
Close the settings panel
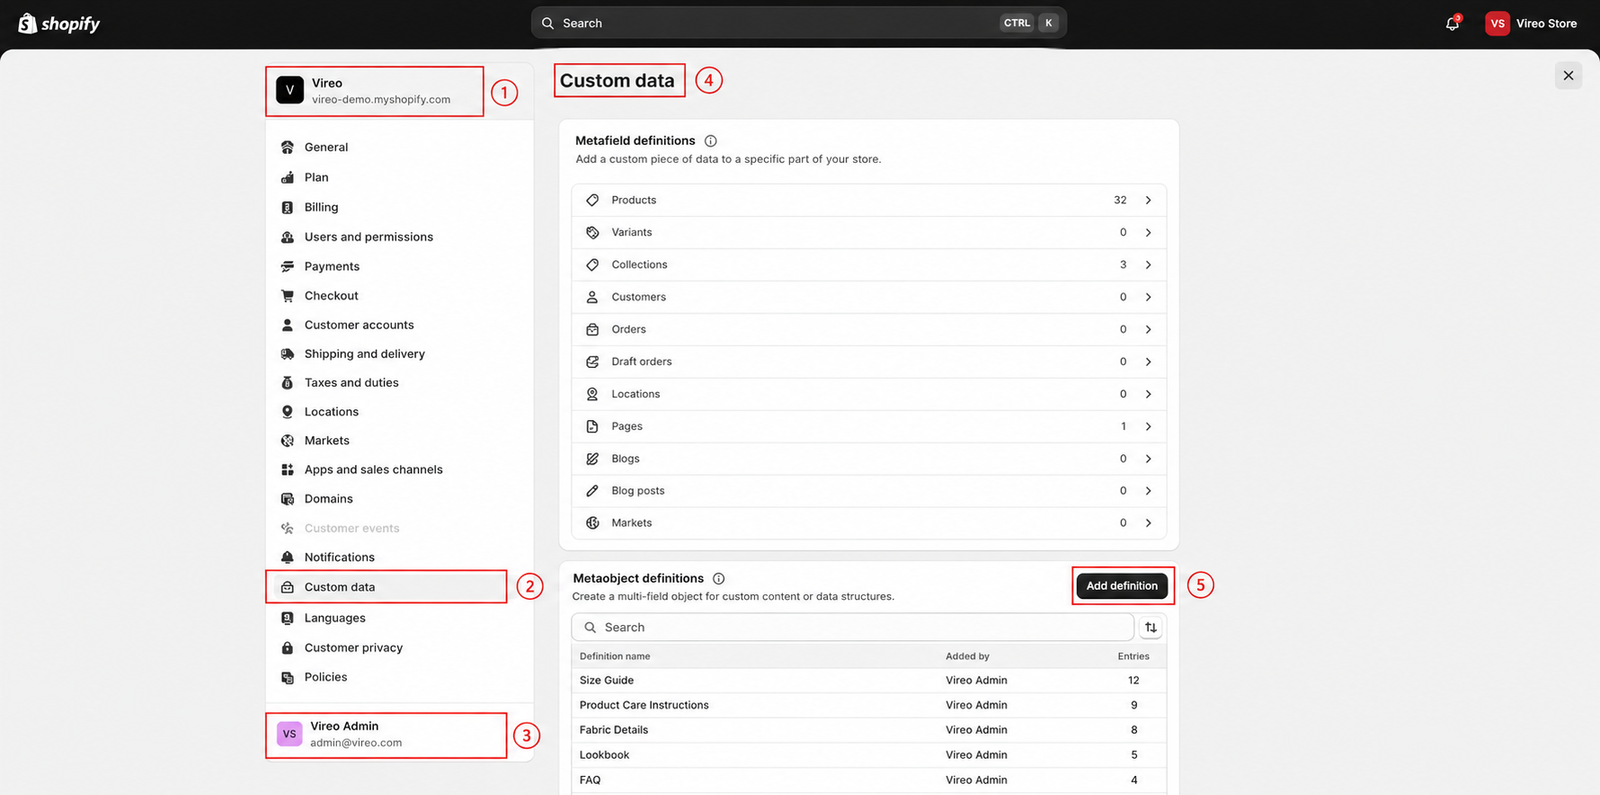[x=1568, y=76]
